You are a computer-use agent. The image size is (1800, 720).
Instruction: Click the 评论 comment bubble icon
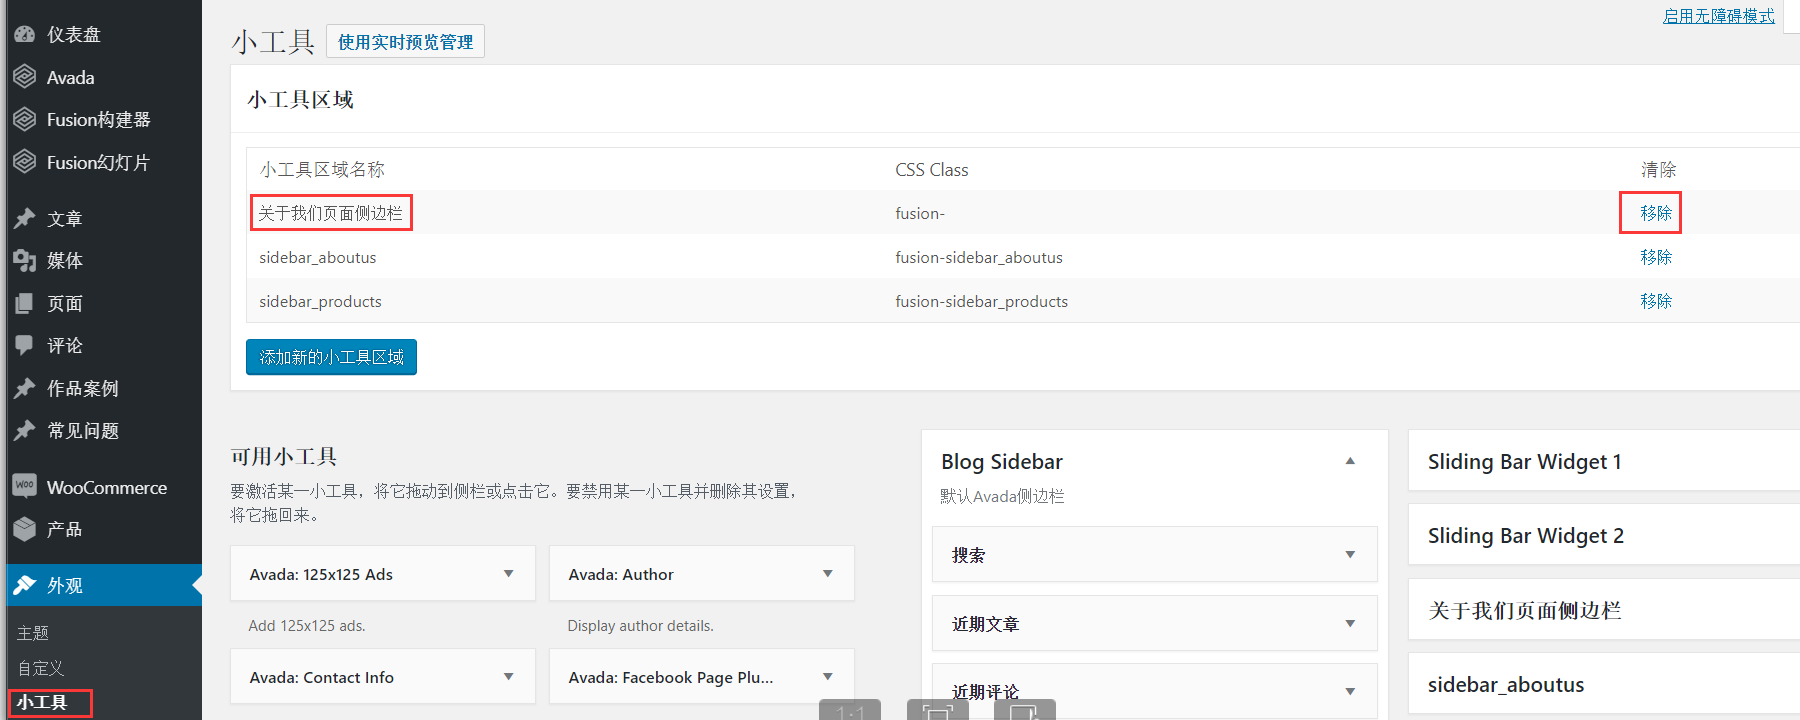[25, 345]
